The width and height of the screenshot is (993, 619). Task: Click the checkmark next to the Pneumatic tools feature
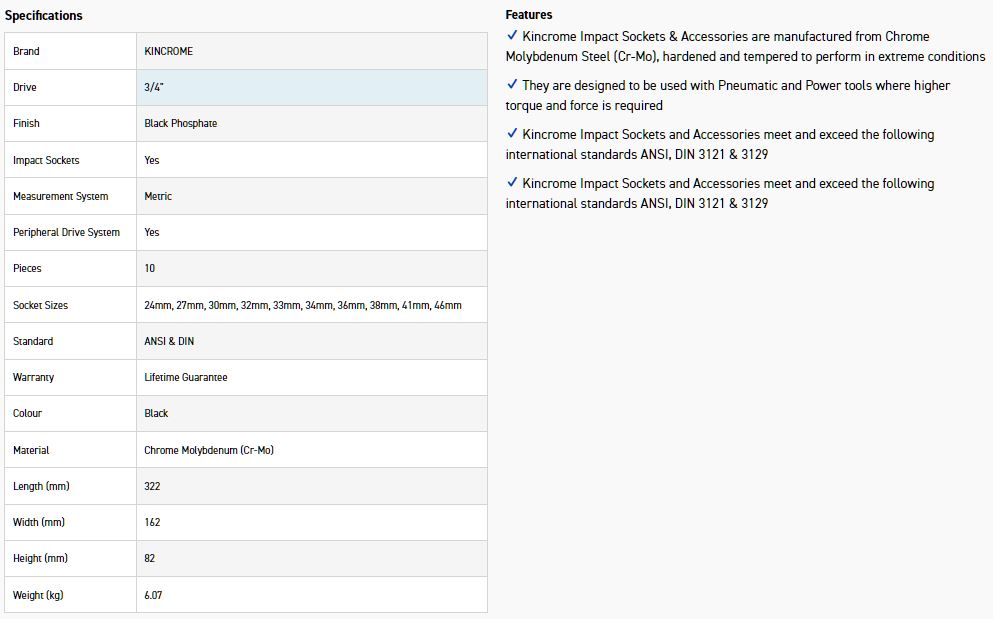[512, 85]
